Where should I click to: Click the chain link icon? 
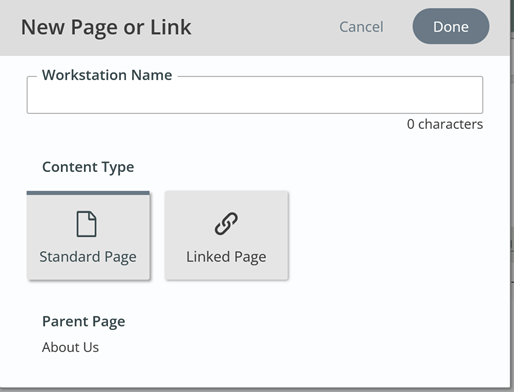pyautogui.click(x=226, y=224)
